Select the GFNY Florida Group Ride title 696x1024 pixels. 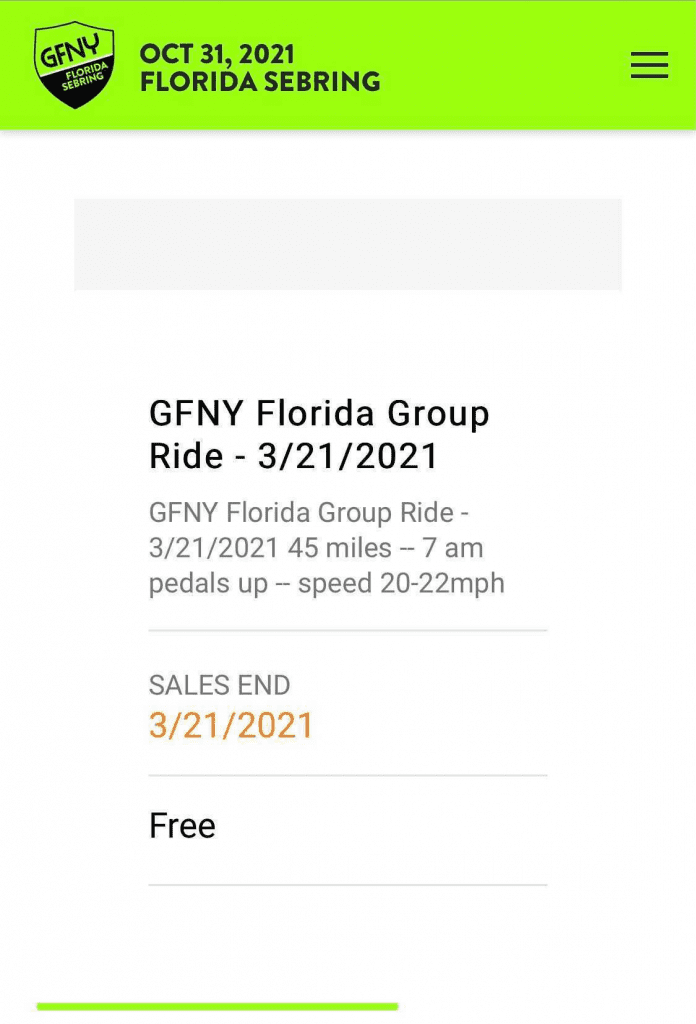pyautogui.click(x=319, y=434)
